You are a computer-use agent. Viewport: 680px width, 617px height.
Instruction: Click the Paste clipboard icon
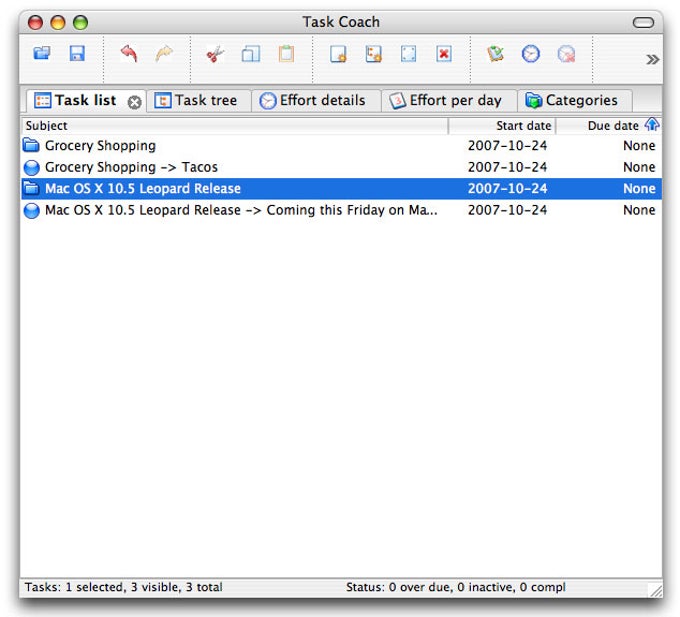[x=286, y=54]
